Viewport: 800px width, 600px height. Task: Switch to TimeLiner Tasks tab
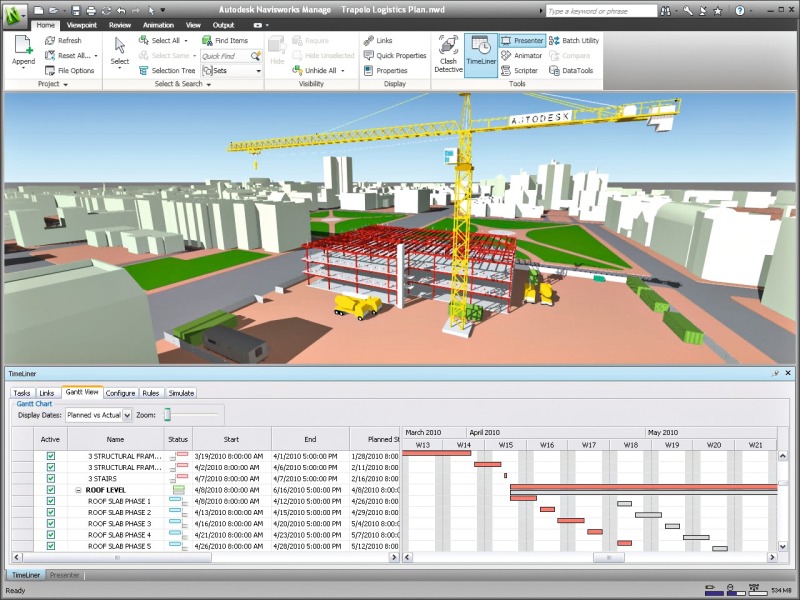22,393
